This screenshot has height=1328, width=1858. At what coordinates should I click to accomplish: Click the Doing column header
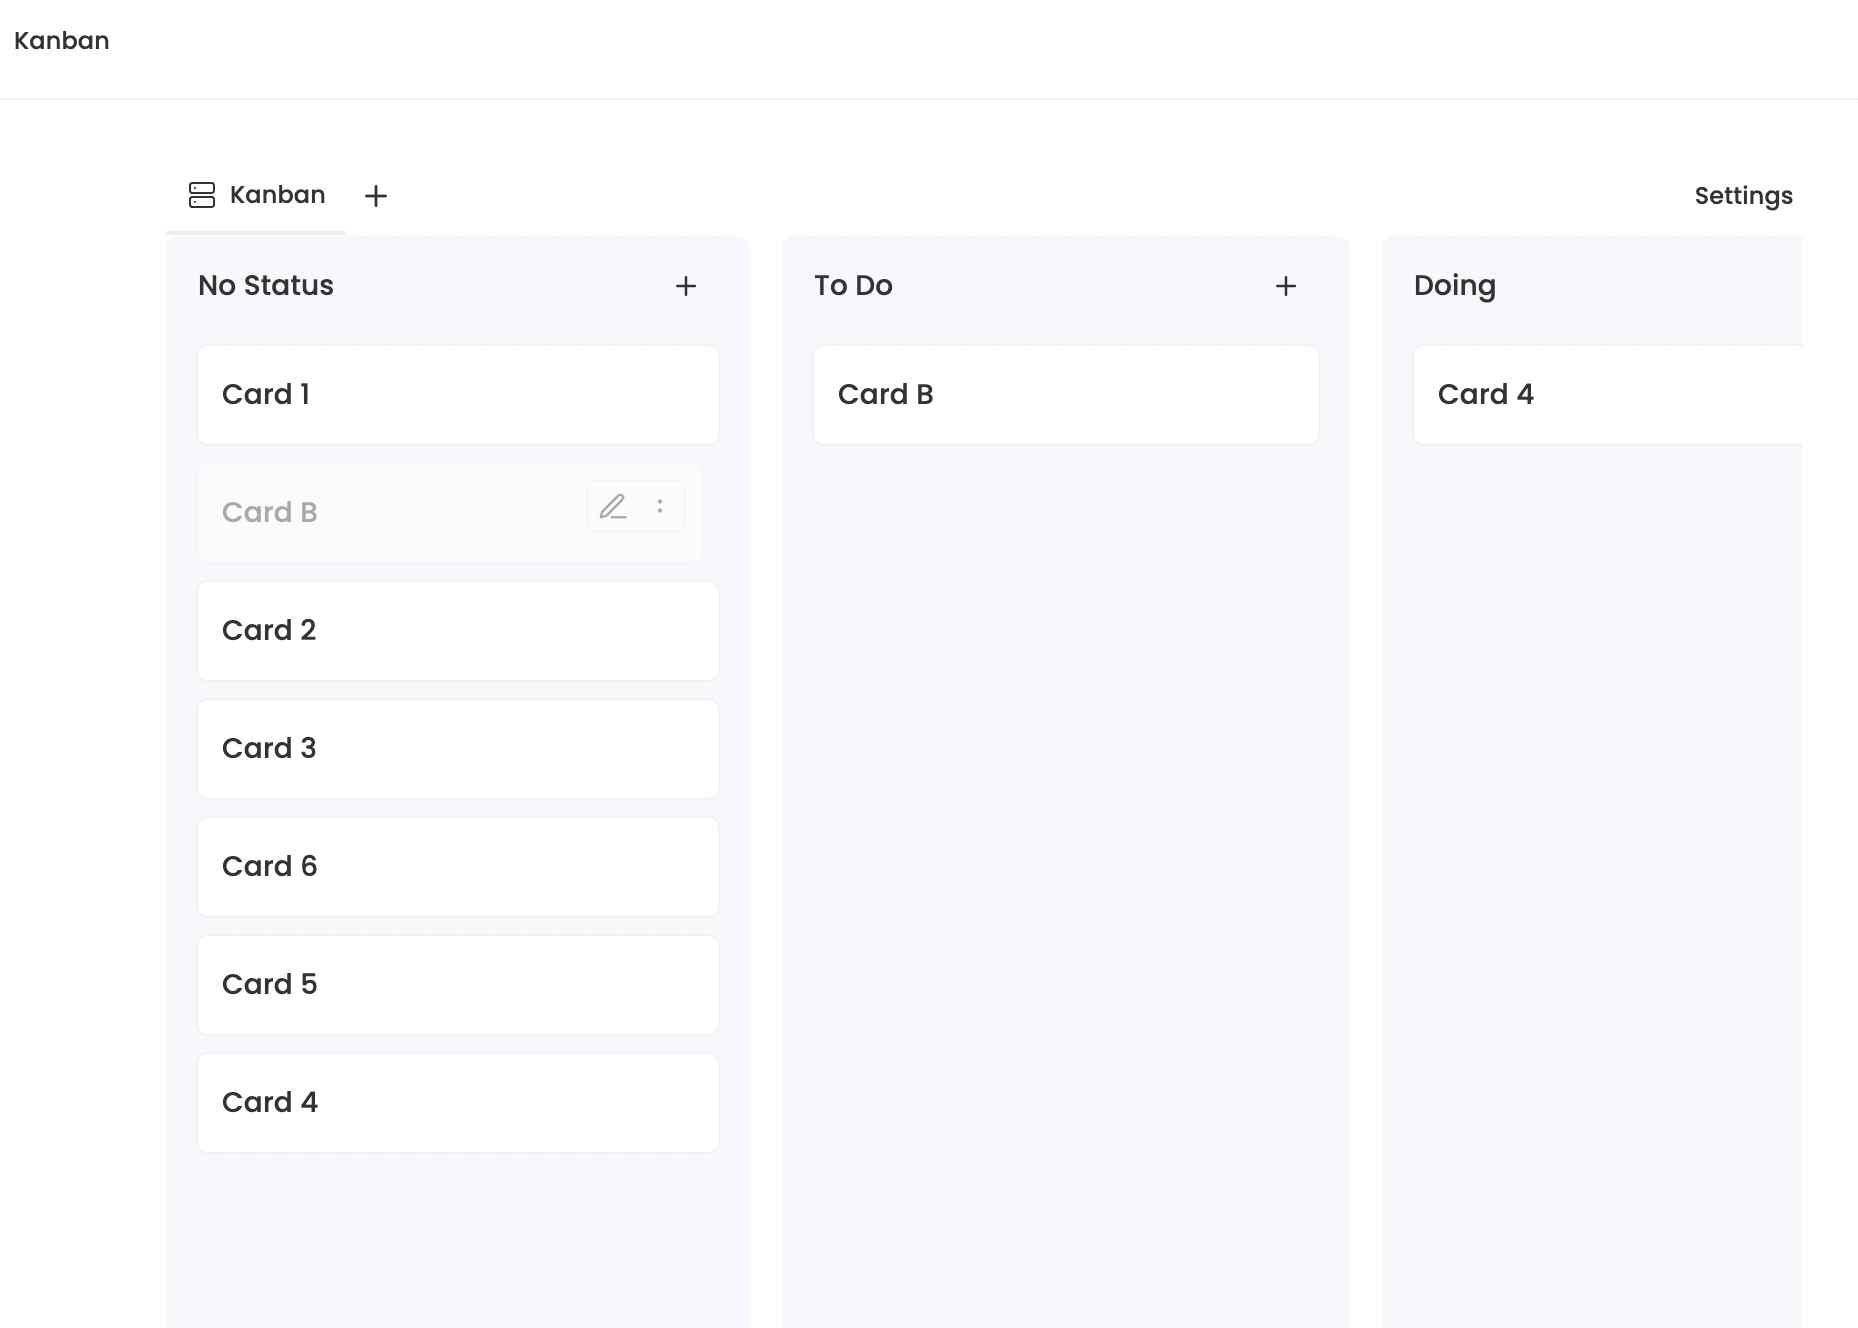point(1455,287)
